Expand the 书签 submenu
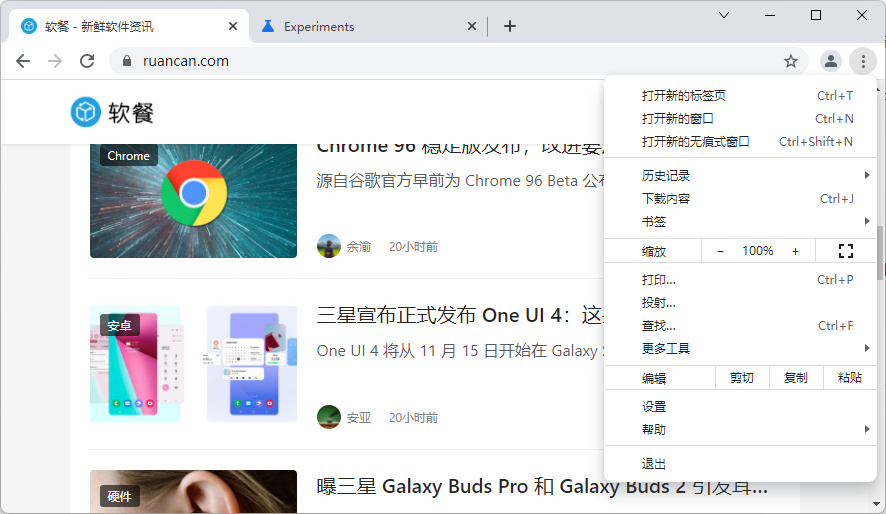This screenshot has height=514, width=886. pos(740,221)
